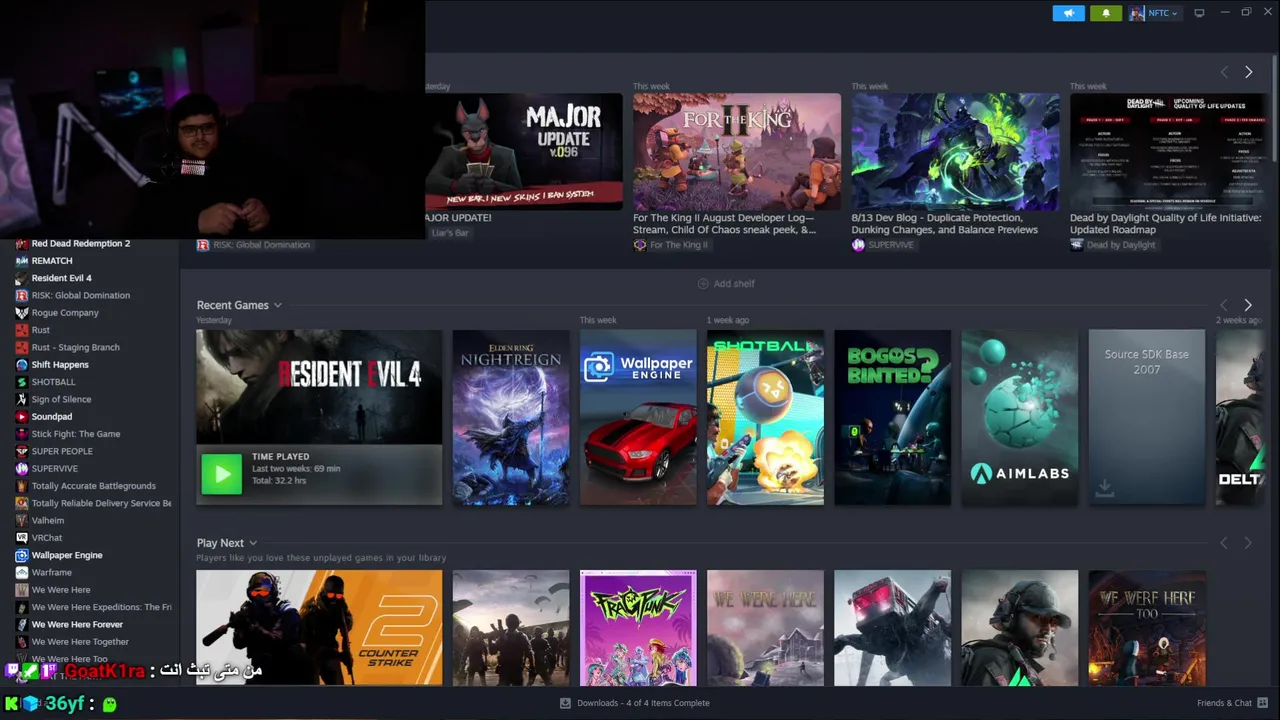Open We Were Here Too card in Play Next
Viewport: 1280px width, 720px height.
click(1146, 628)
